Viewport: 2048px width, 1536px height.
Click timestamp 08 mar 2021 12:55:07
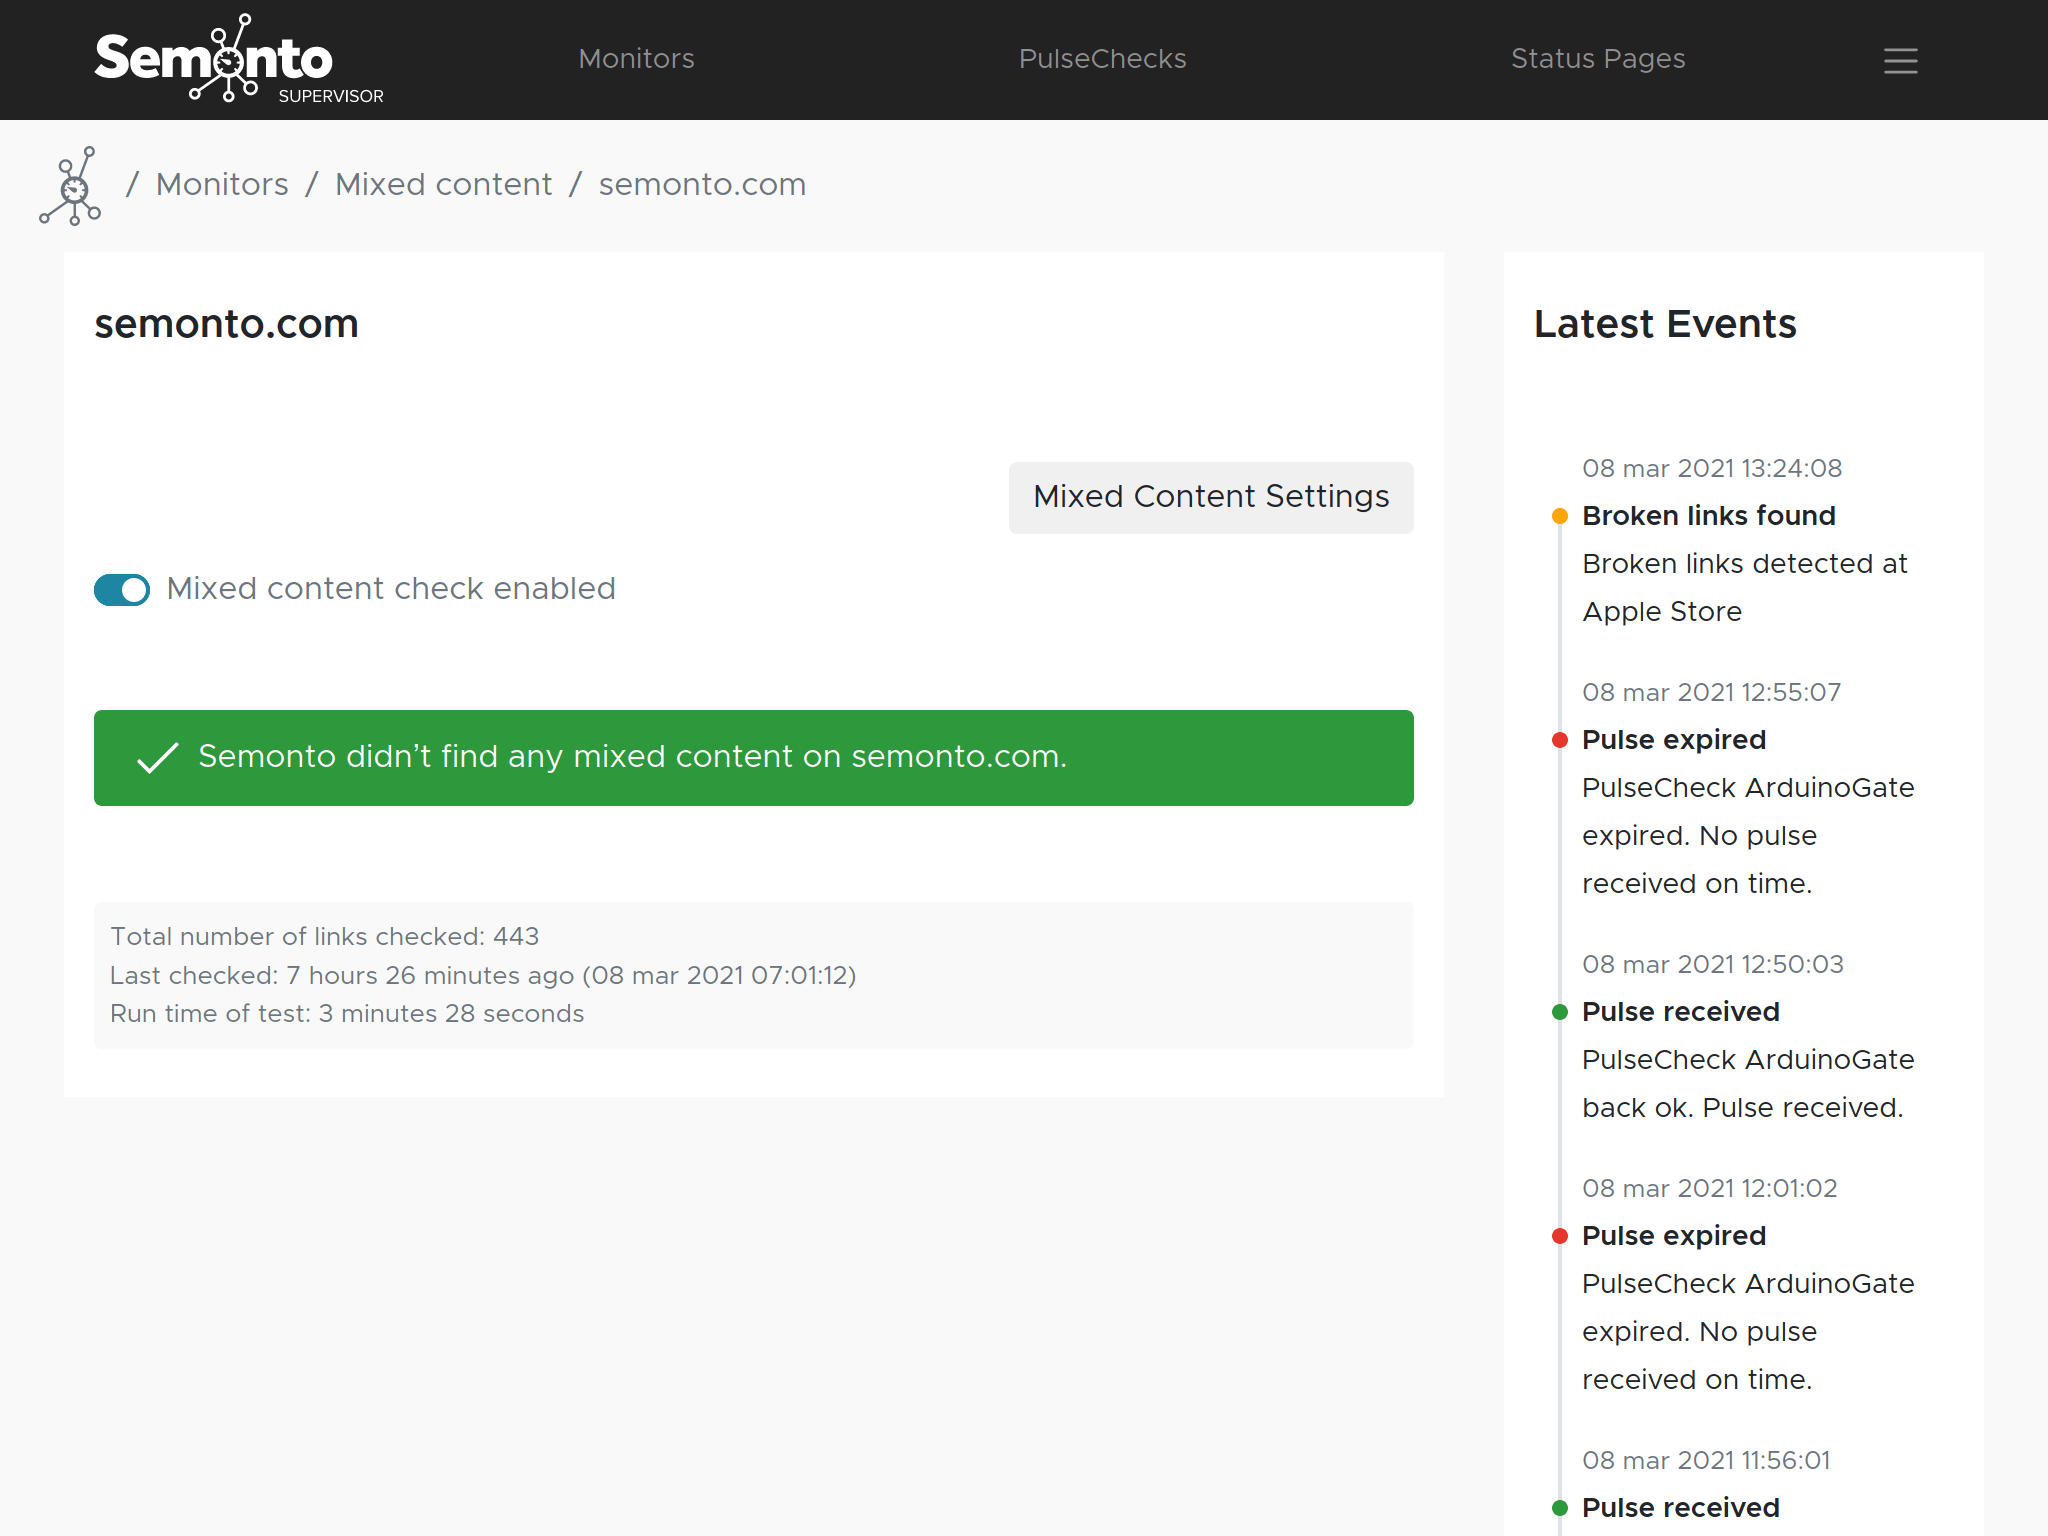click(x=1712, y=693)
